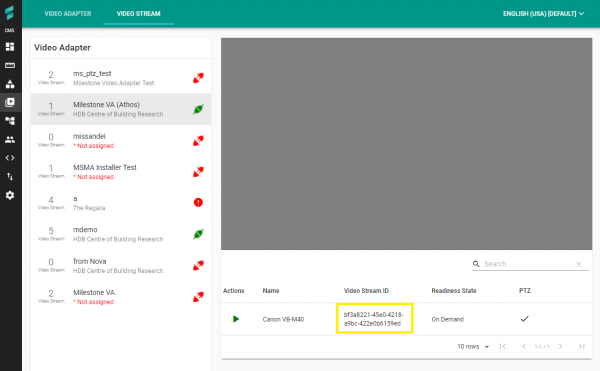Open the language dropdown English (USA)
600x371 pixels.
click(x=543, y=14)
